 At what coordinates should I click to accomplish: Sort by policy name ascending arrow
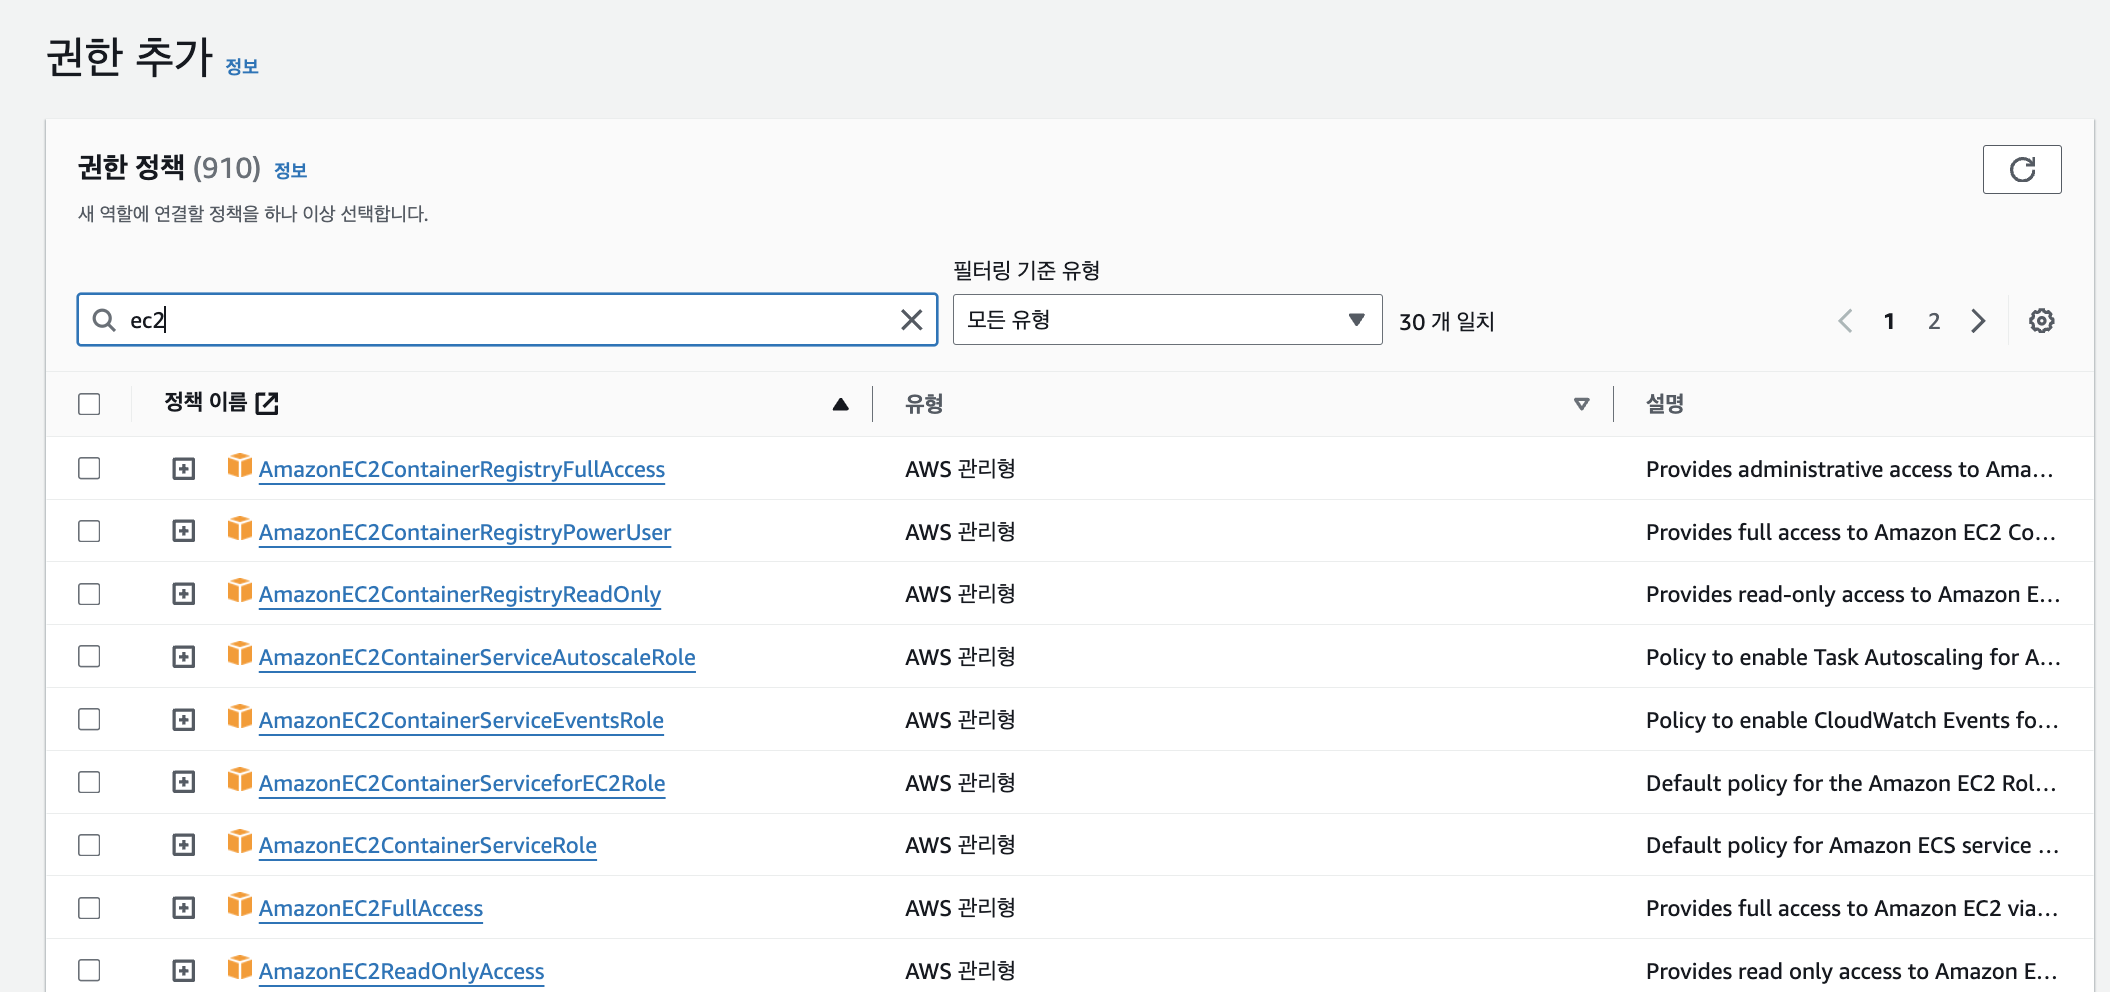840,404
